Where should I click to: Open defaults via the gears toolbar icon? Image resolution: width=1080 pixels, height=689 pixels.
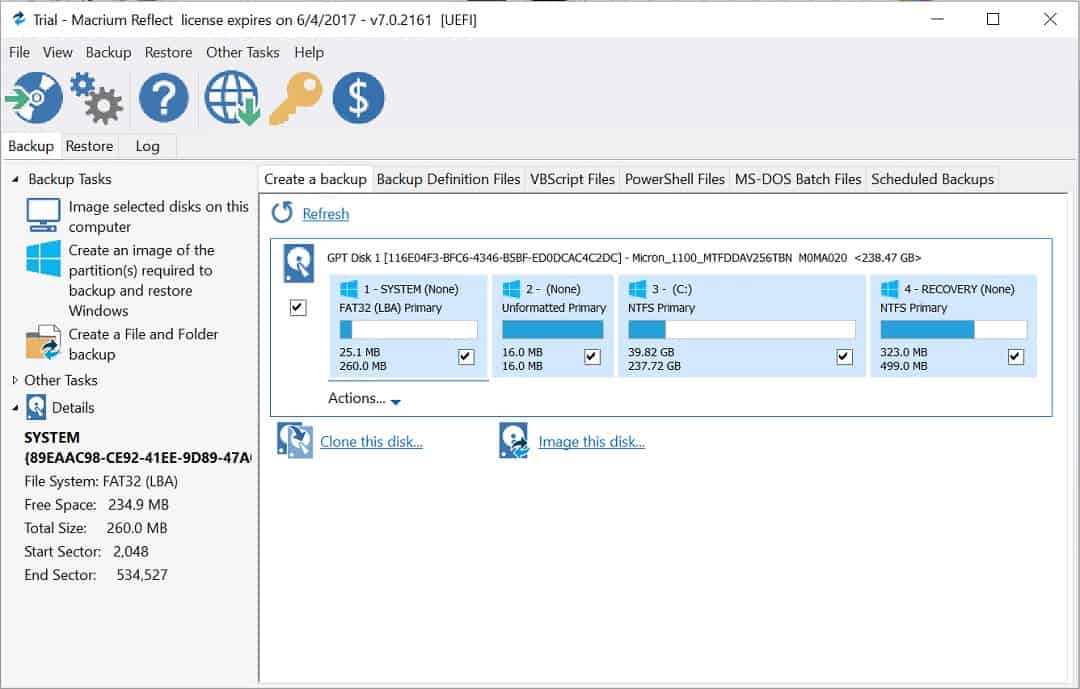96,98
